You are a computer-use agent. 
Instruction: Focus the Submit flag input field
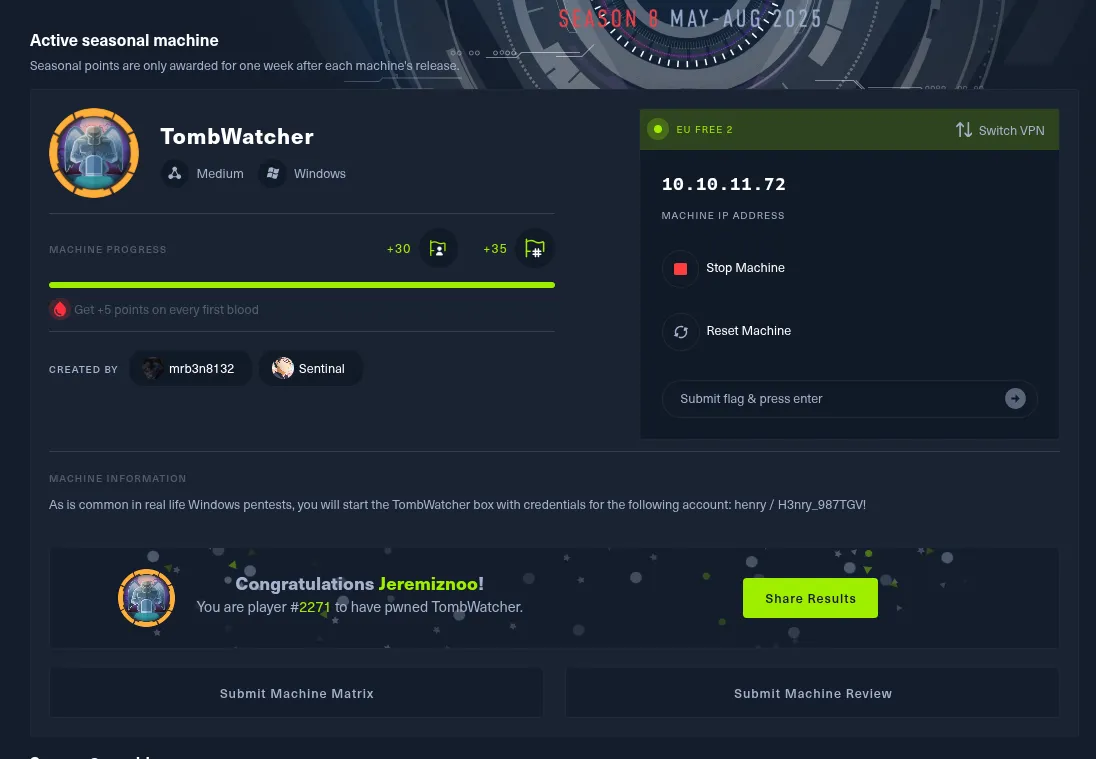pos(849,398)
